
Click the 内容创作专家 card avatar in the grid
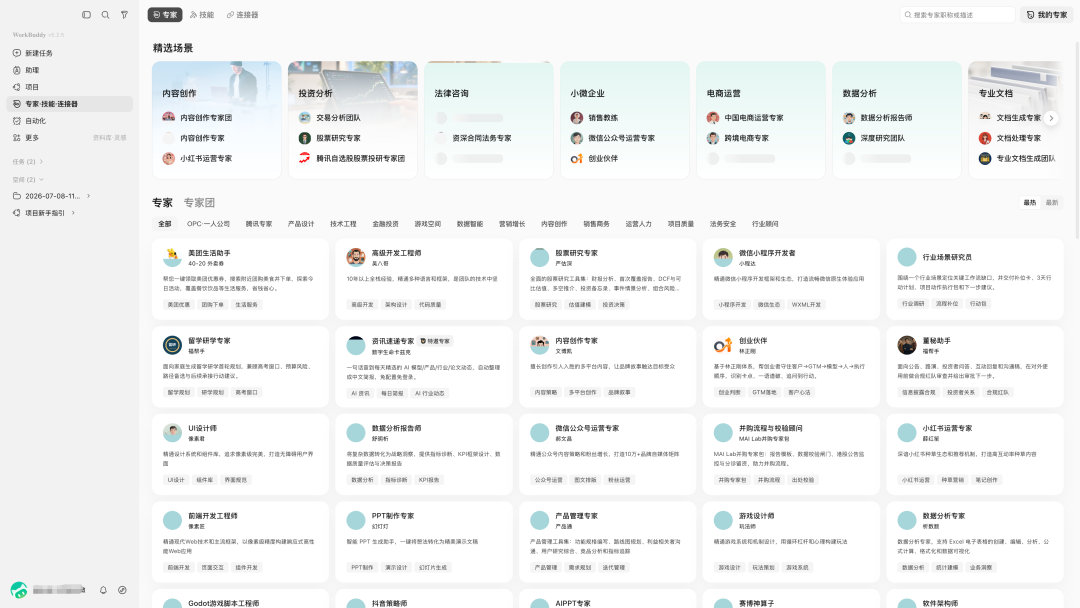click(x=539, y=345)
